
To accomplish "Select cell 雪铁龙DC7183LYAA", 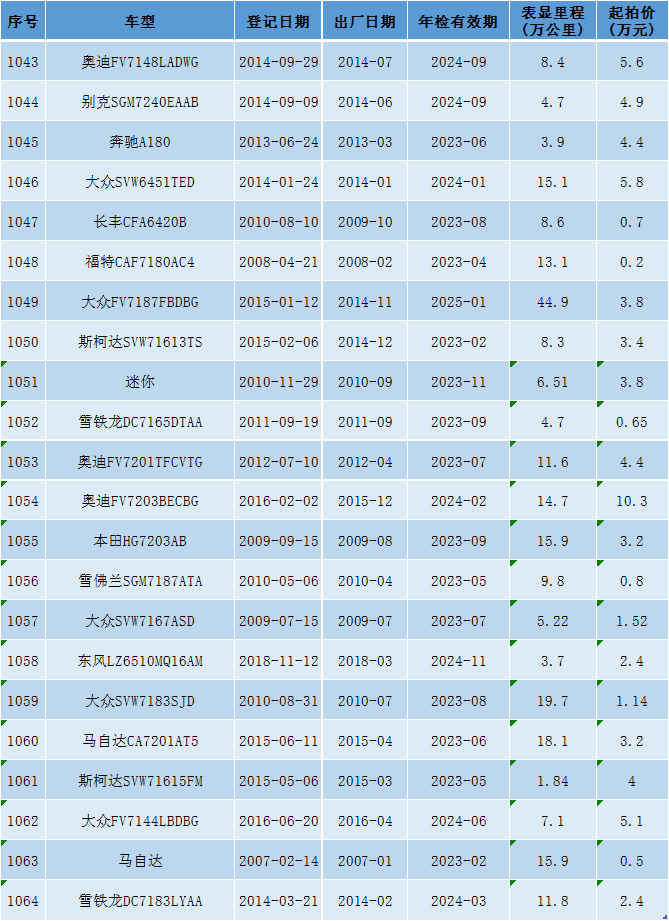I will (140, 900).
